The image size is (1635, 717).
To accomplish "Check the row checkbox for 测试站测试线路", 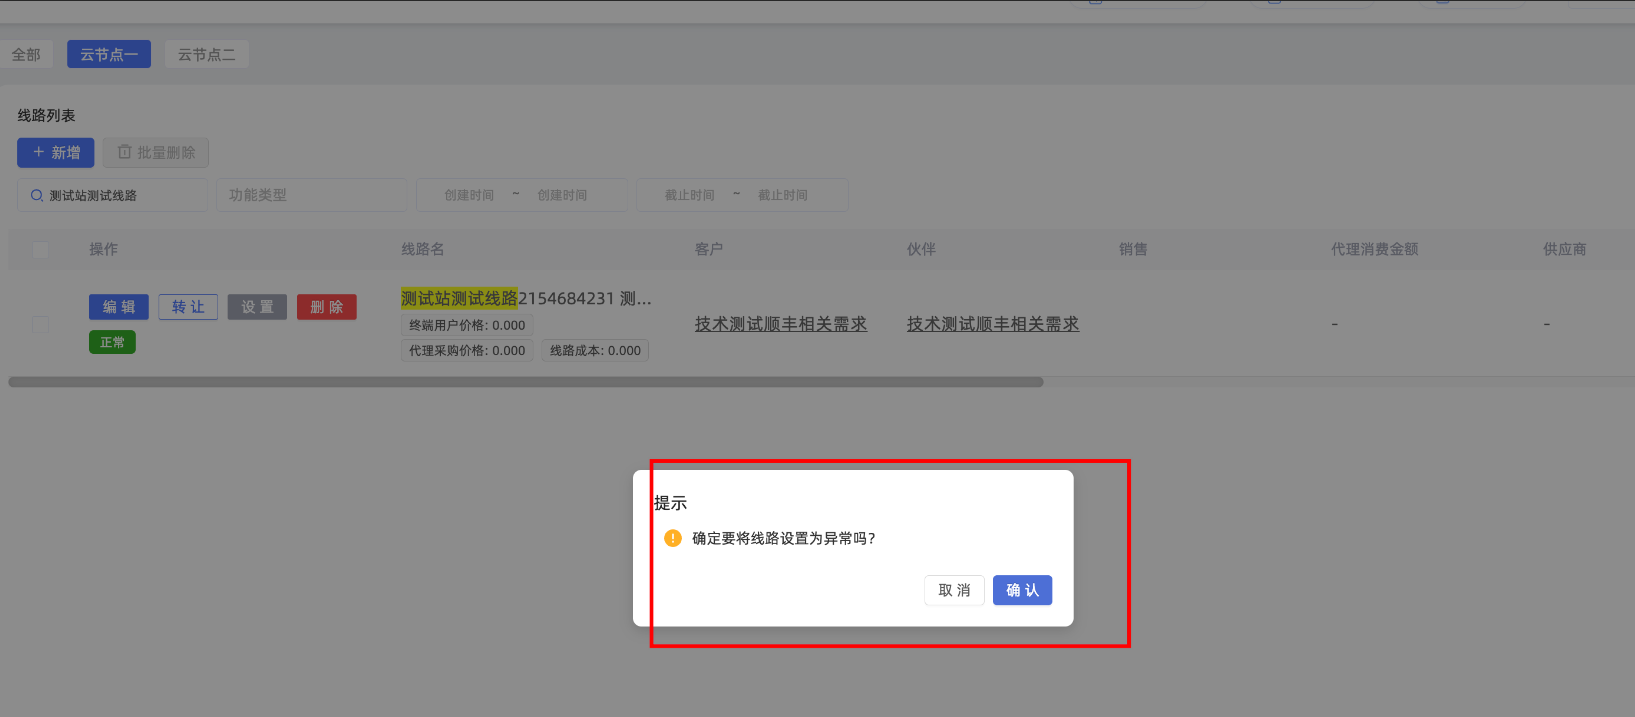I will tap(41, 324).
